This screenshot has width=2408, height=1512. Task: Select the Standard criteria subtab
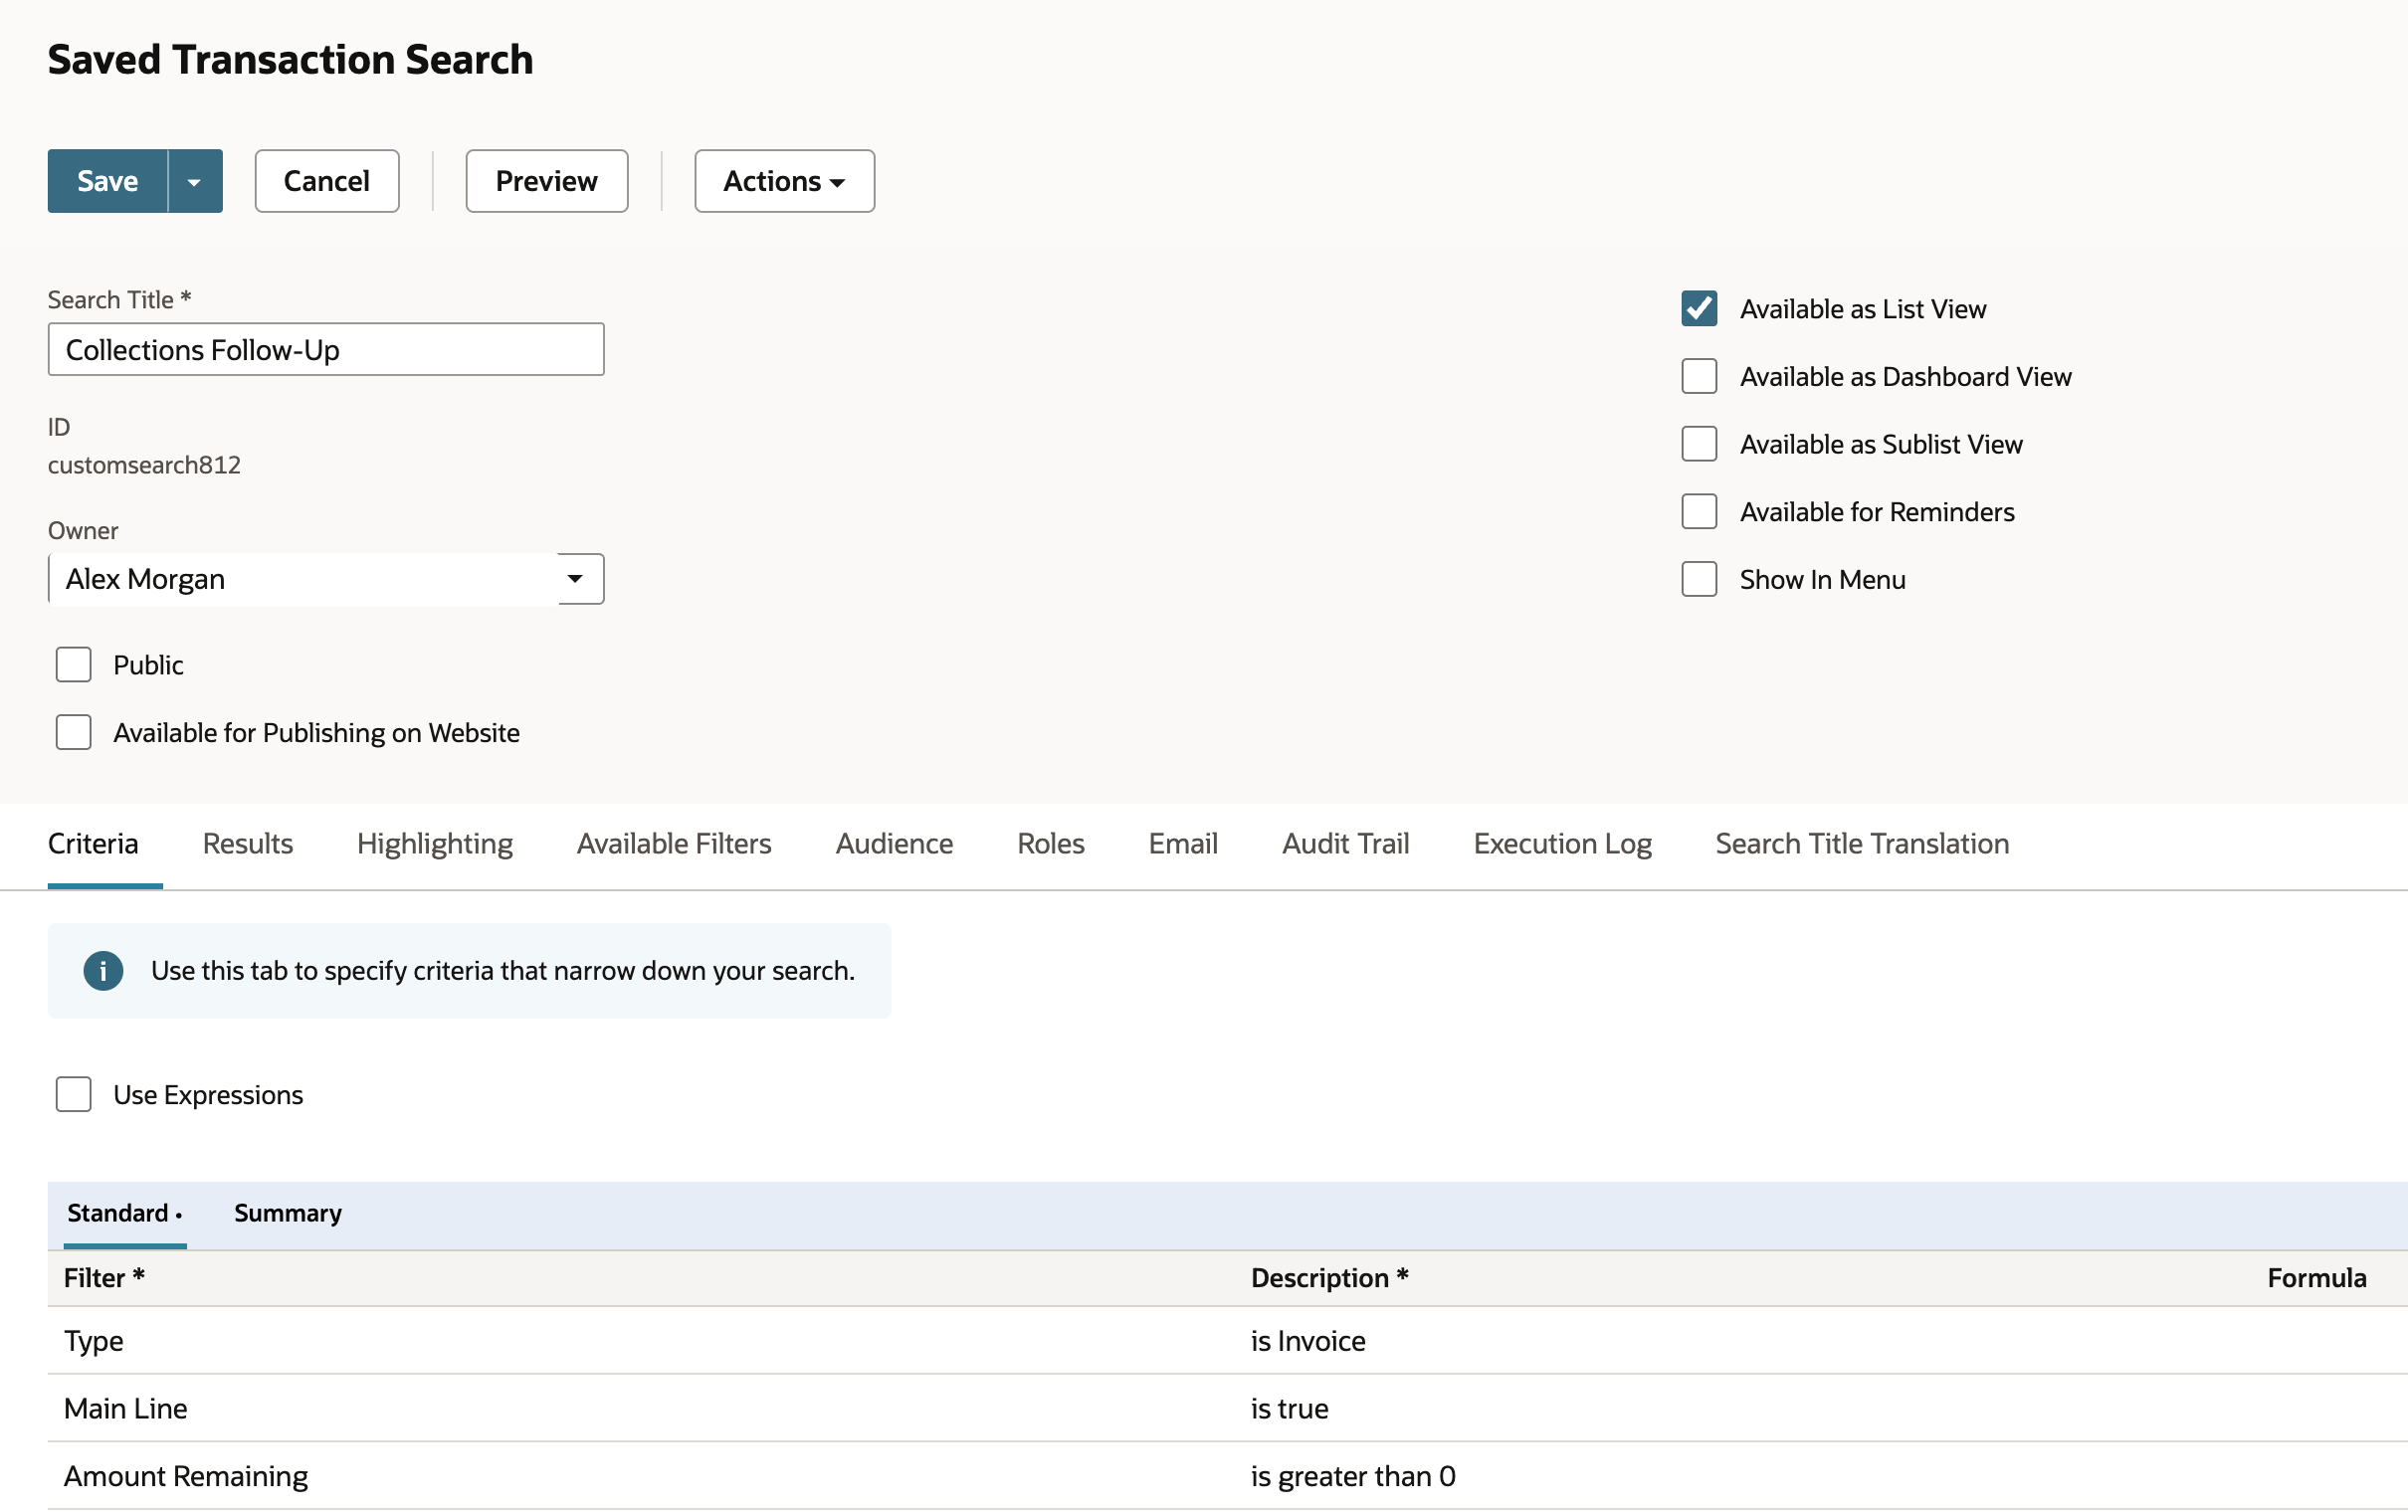(x=124, y=1213)
